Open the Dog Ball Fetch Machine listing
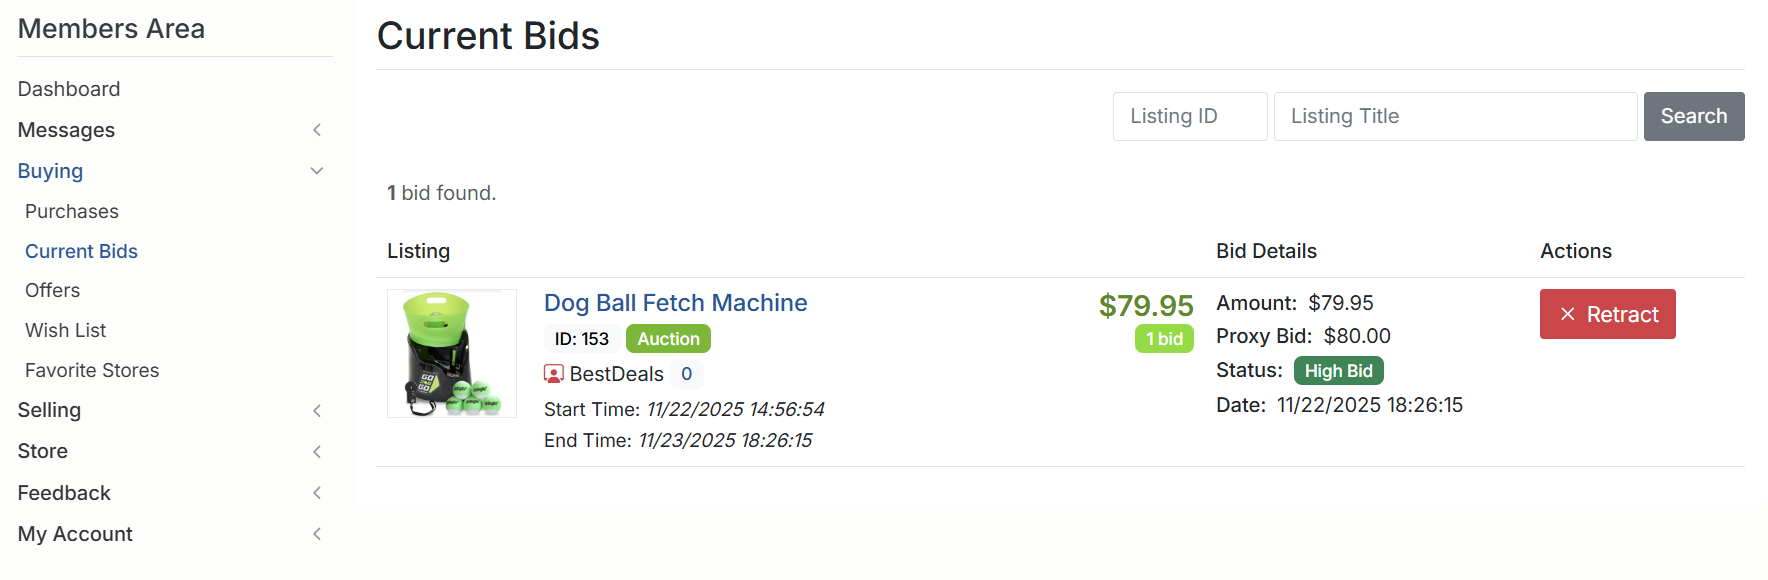1768x580 pixels. [x=675, y=303]
